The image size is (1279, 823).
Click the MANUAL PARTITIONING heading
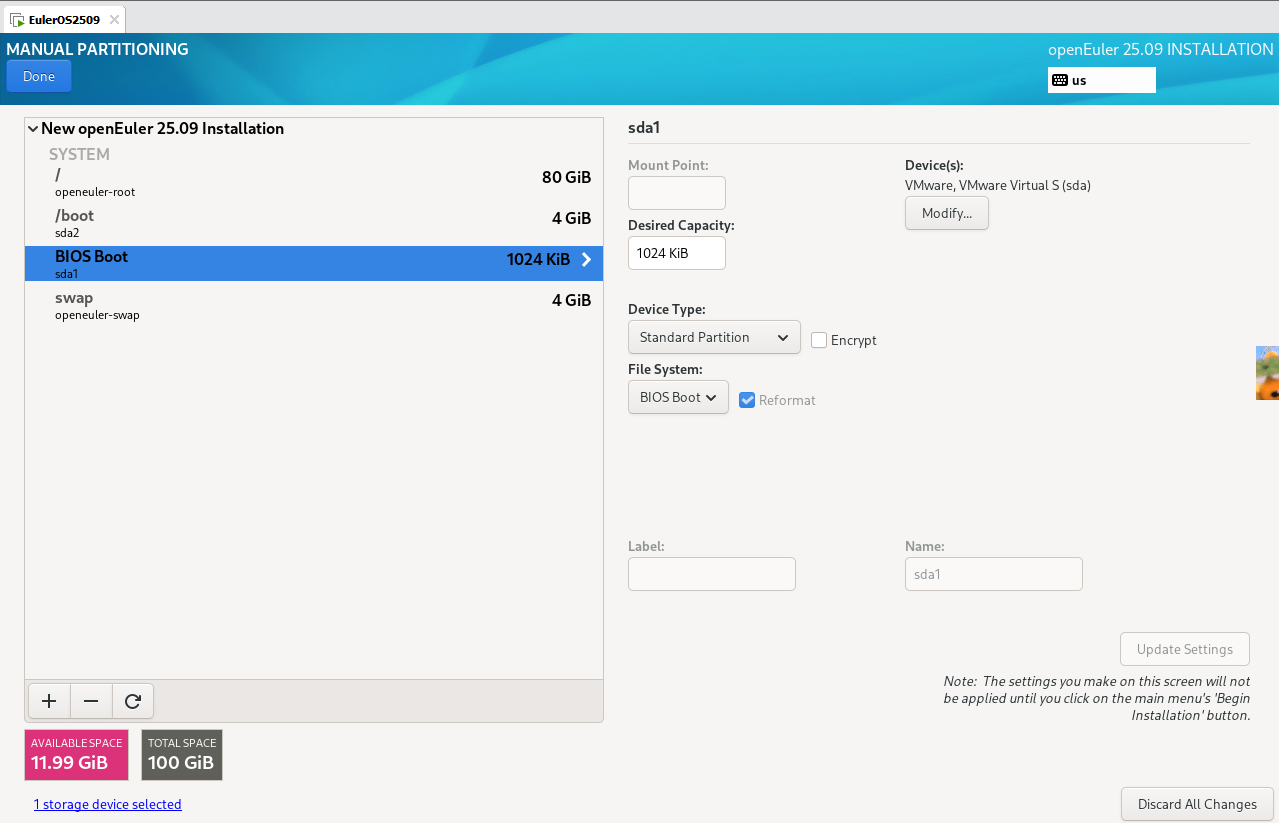tap(97, 49)
